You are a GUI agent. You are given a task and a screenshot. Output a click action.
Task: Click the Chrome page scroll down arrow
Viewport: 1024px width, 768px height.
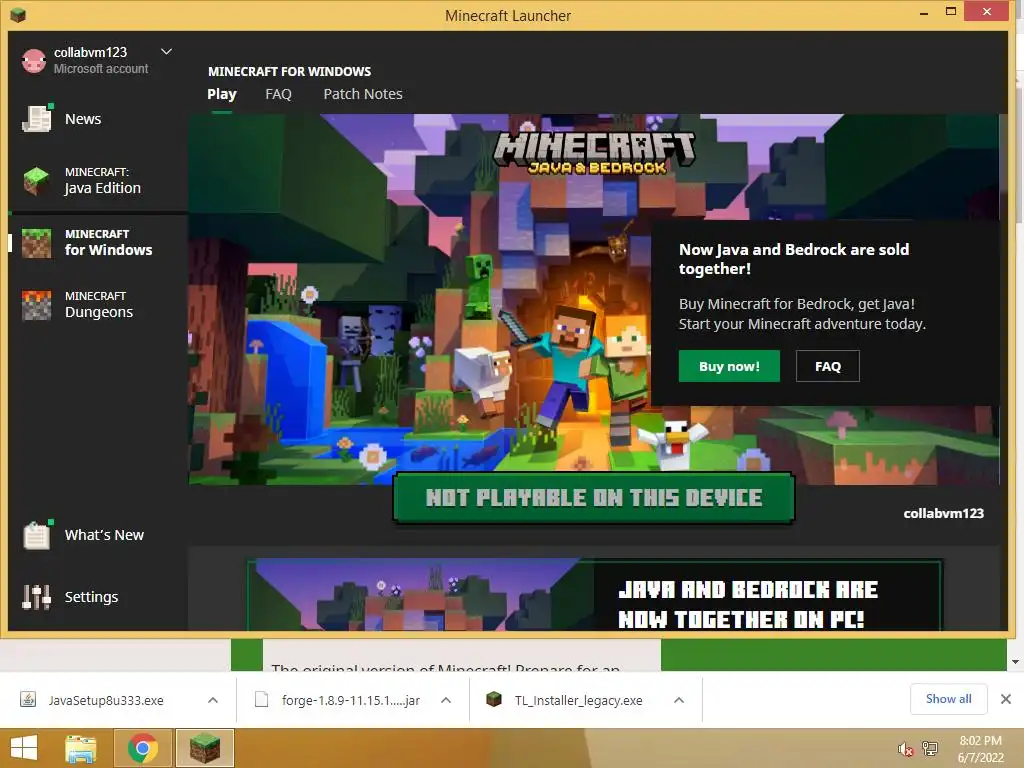pyautogui.click(x=1016, y=662)
